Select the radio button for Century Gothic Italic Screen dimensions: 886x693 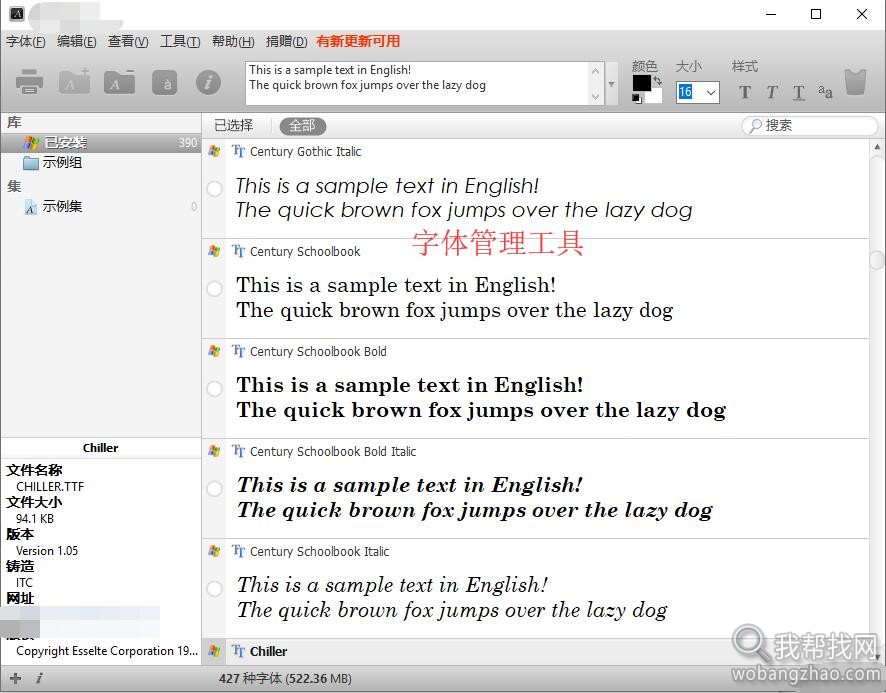click(214, 188)
